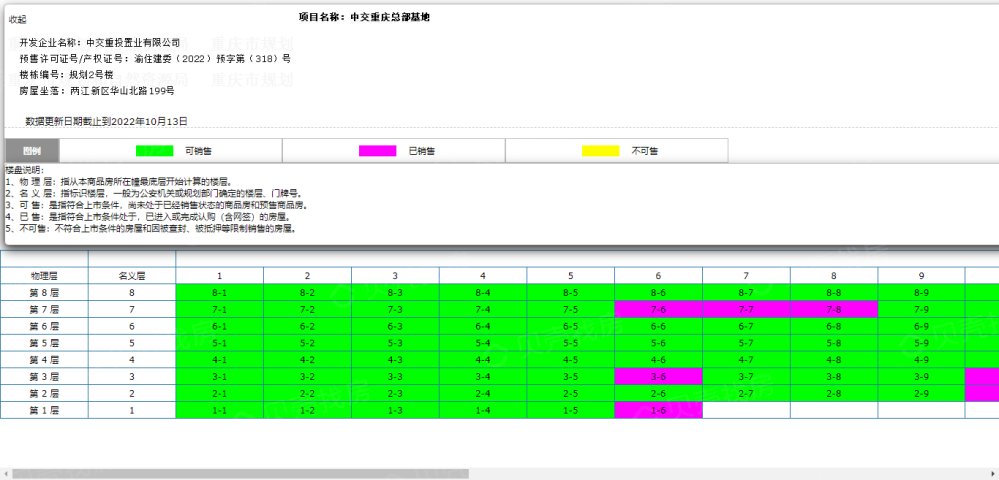This screenshot has height=480, width=999.
Task: Select available unit 8-6
Action: 659,293
